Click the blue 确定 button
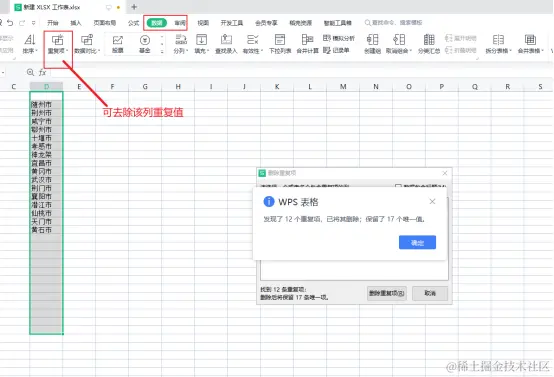This screenshot has height=377, width=554. (x=417, y=242)
